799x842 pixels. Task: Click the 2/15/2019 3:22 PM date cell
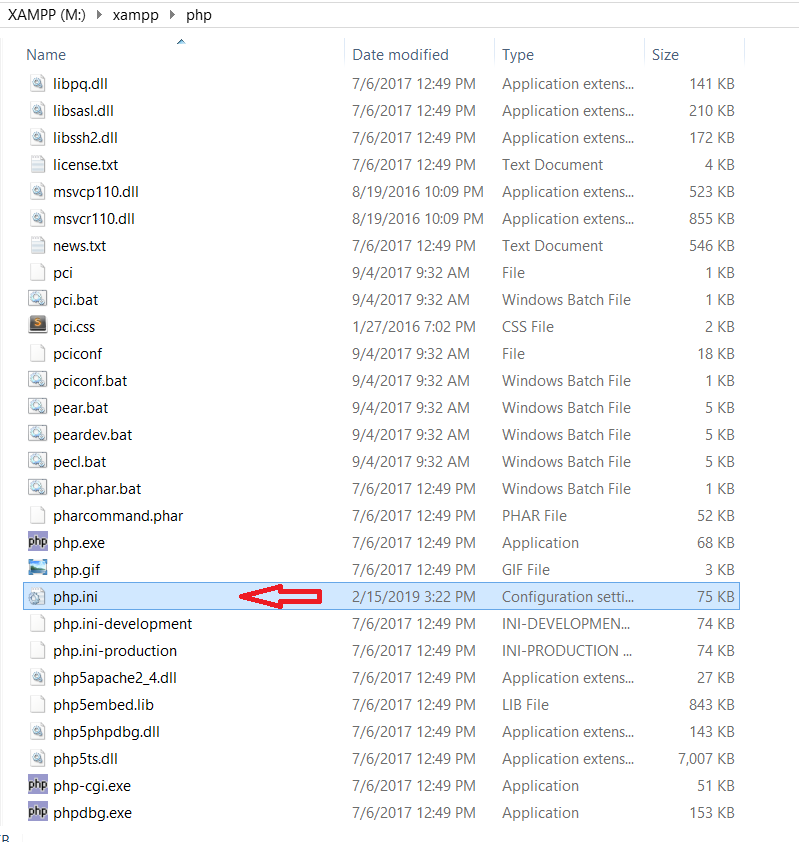coord(413,597)
